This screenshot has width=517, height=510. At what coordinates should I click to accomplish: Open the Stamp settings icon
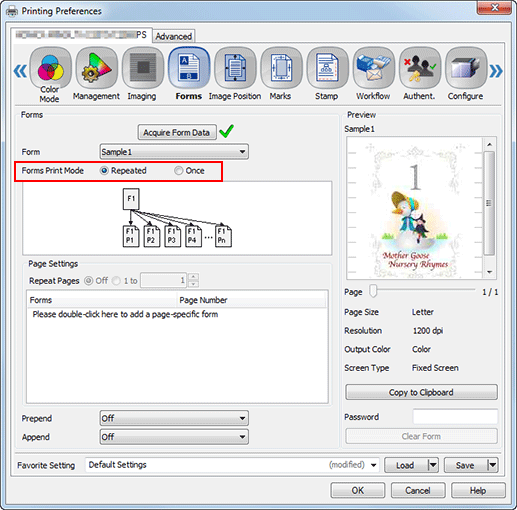[x=327, y=68]
